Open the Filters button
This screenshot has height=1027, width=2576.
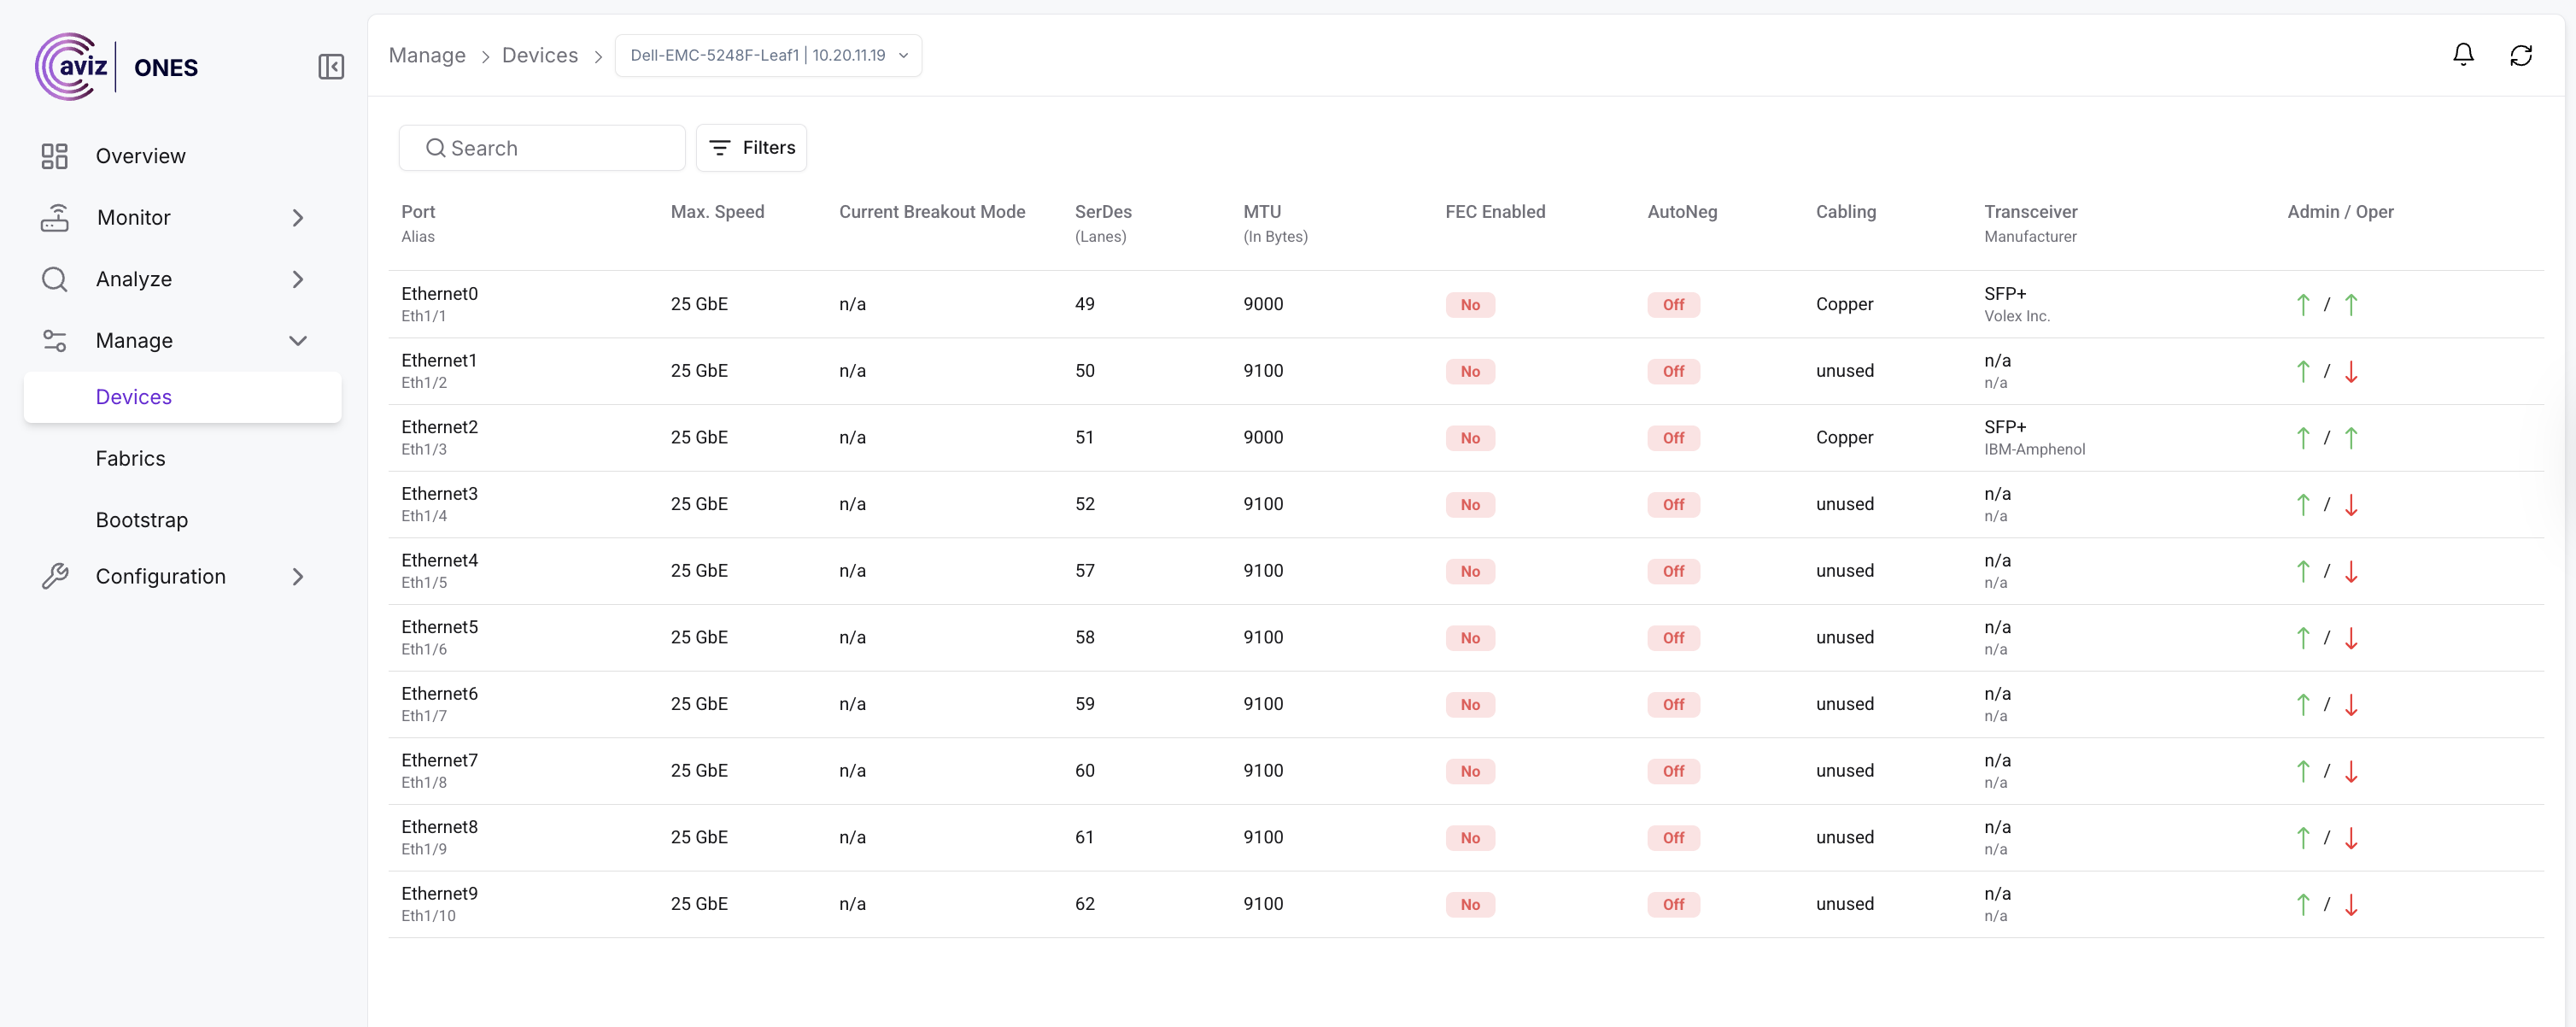pos(751,148)
